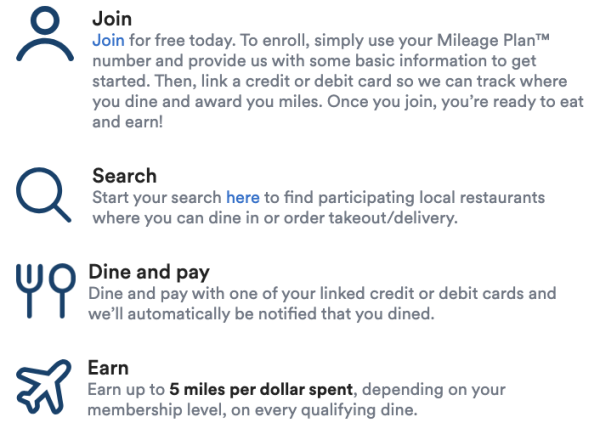Follow the blue "here" search link
600x434 pixels.
click(242, 197)
